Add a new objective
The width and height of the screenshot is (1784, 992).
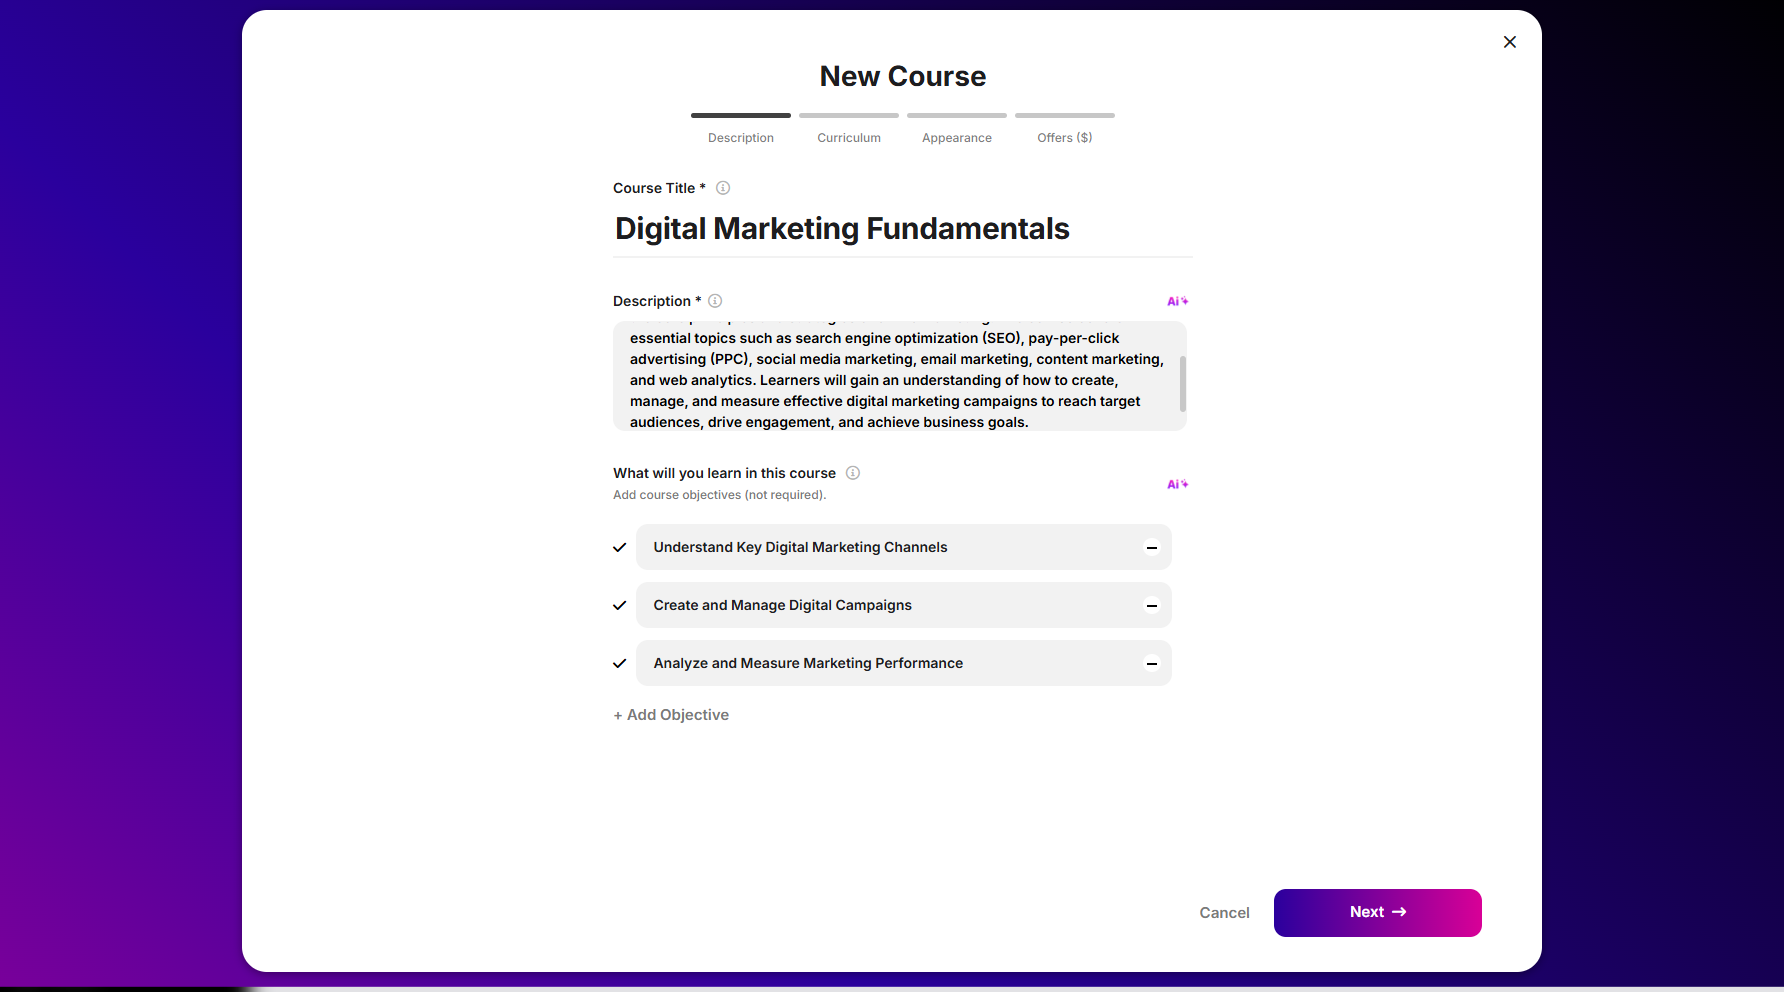pyautogui.click(x=671, y=715)
